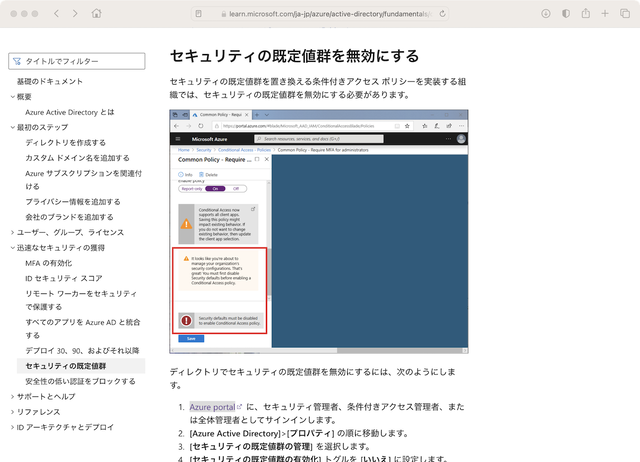Expand サポートとヘルプ section
The height and width of the screenshot is (462, 640).
pyautogui.click(x=13, y=397)
